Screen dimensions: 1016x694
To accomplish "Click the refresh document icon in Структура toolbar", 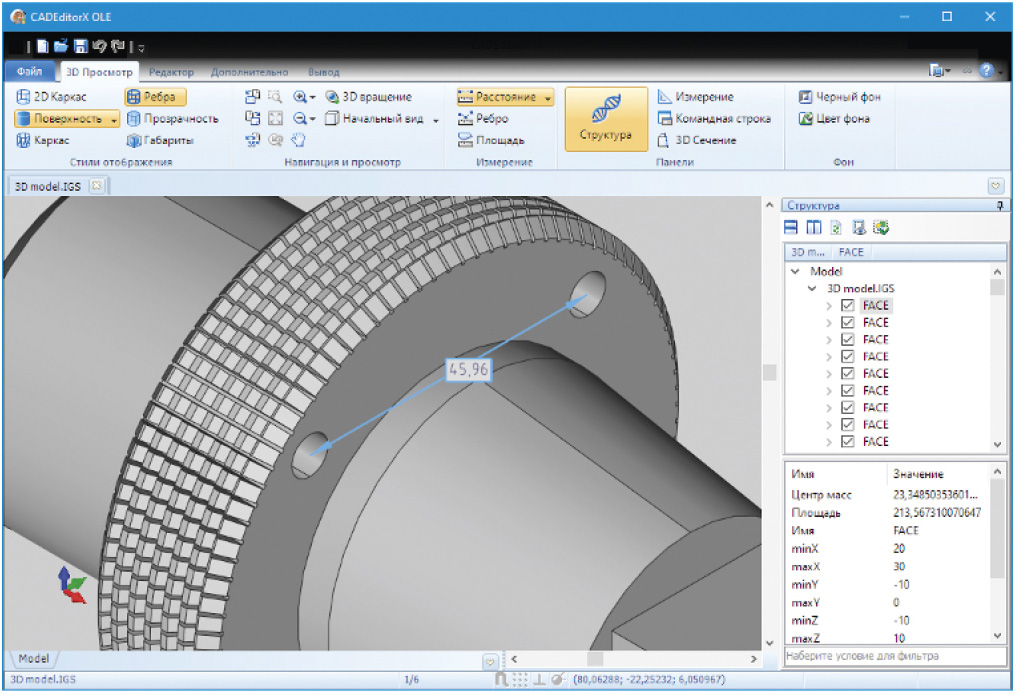I will point(836,227).
